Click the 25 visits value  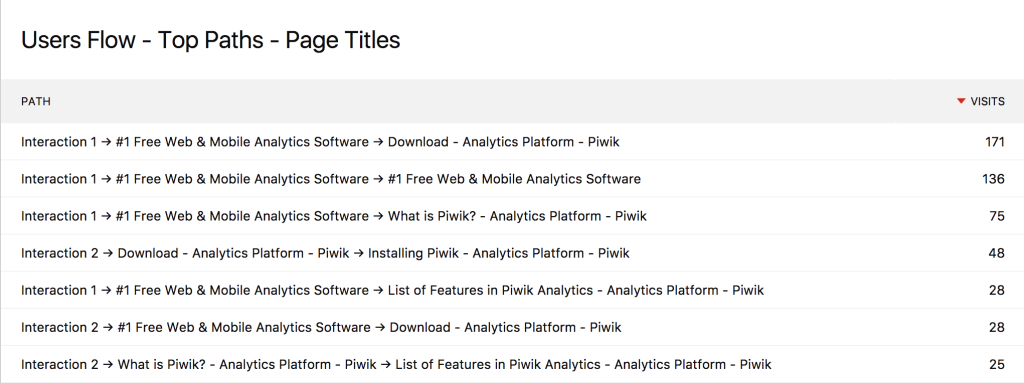(997, 364)
